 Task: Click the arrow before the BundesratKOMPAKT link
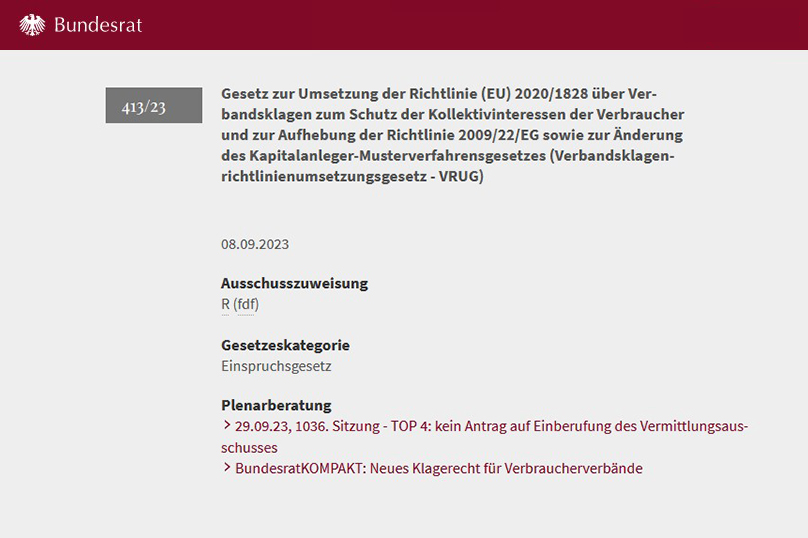pyautogui.click(x=227, y=468)
